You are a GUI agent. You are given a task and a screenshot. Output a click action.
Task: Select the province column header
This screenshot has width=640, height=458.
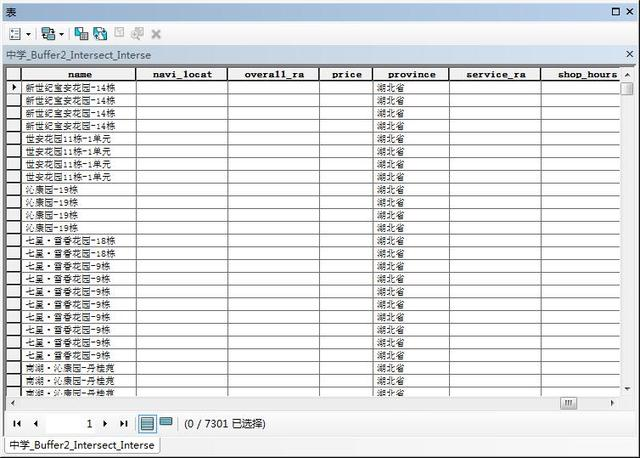point(411,74)
